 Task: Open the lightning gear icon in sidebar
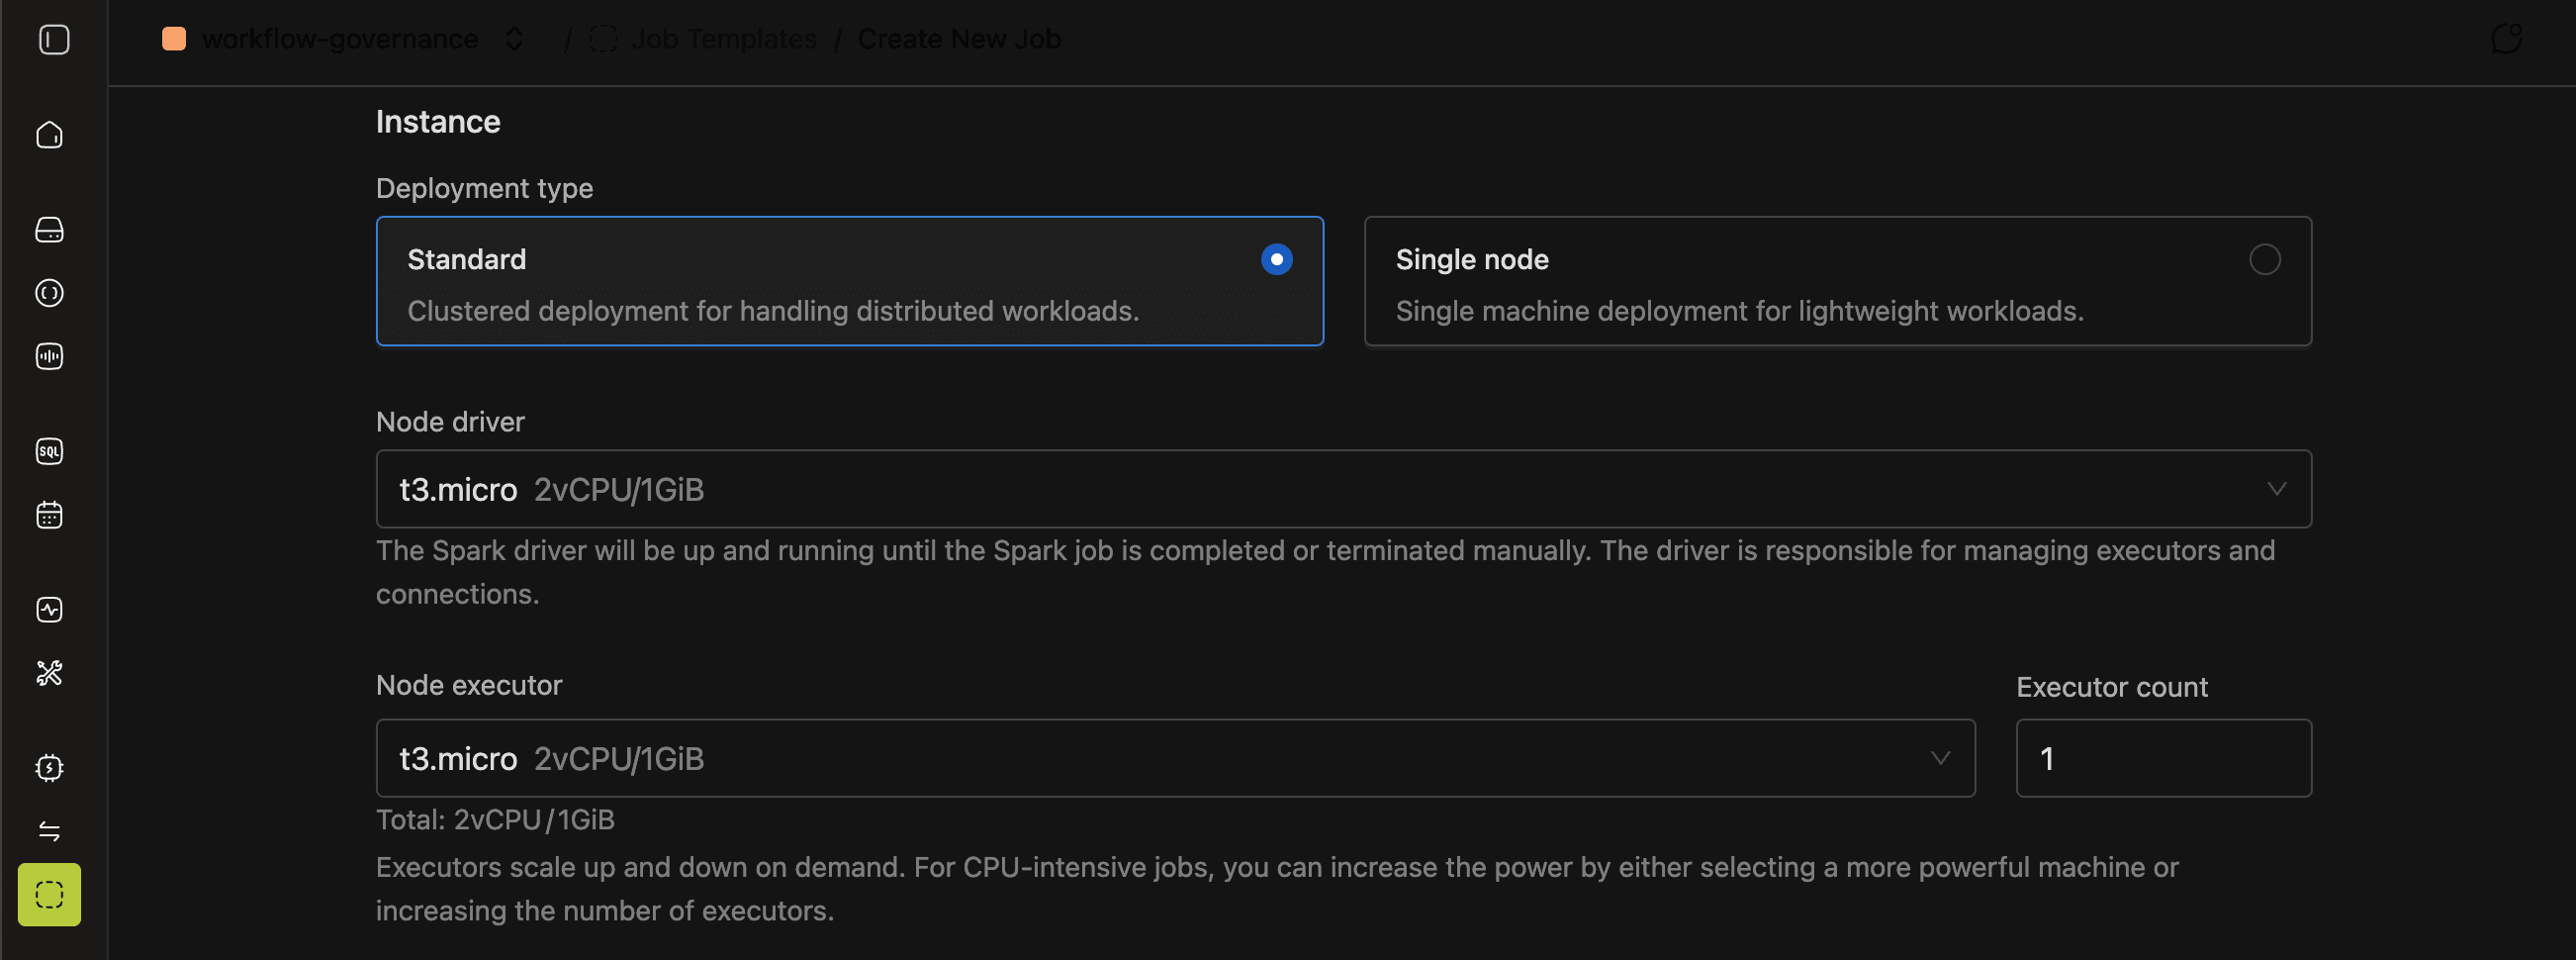tap(49, 768)
